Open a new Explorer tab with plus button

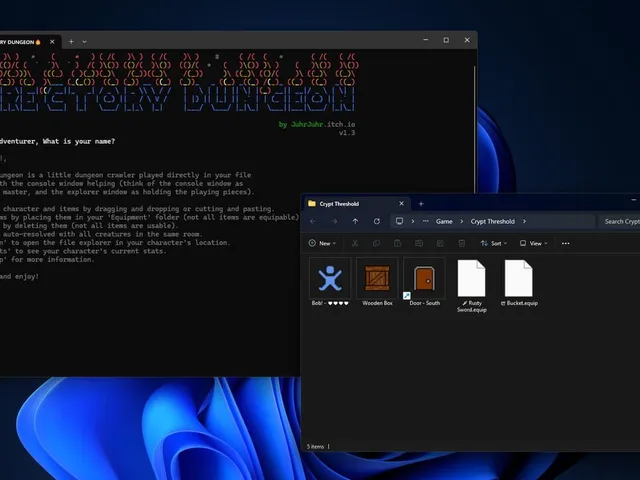[421, 203]
